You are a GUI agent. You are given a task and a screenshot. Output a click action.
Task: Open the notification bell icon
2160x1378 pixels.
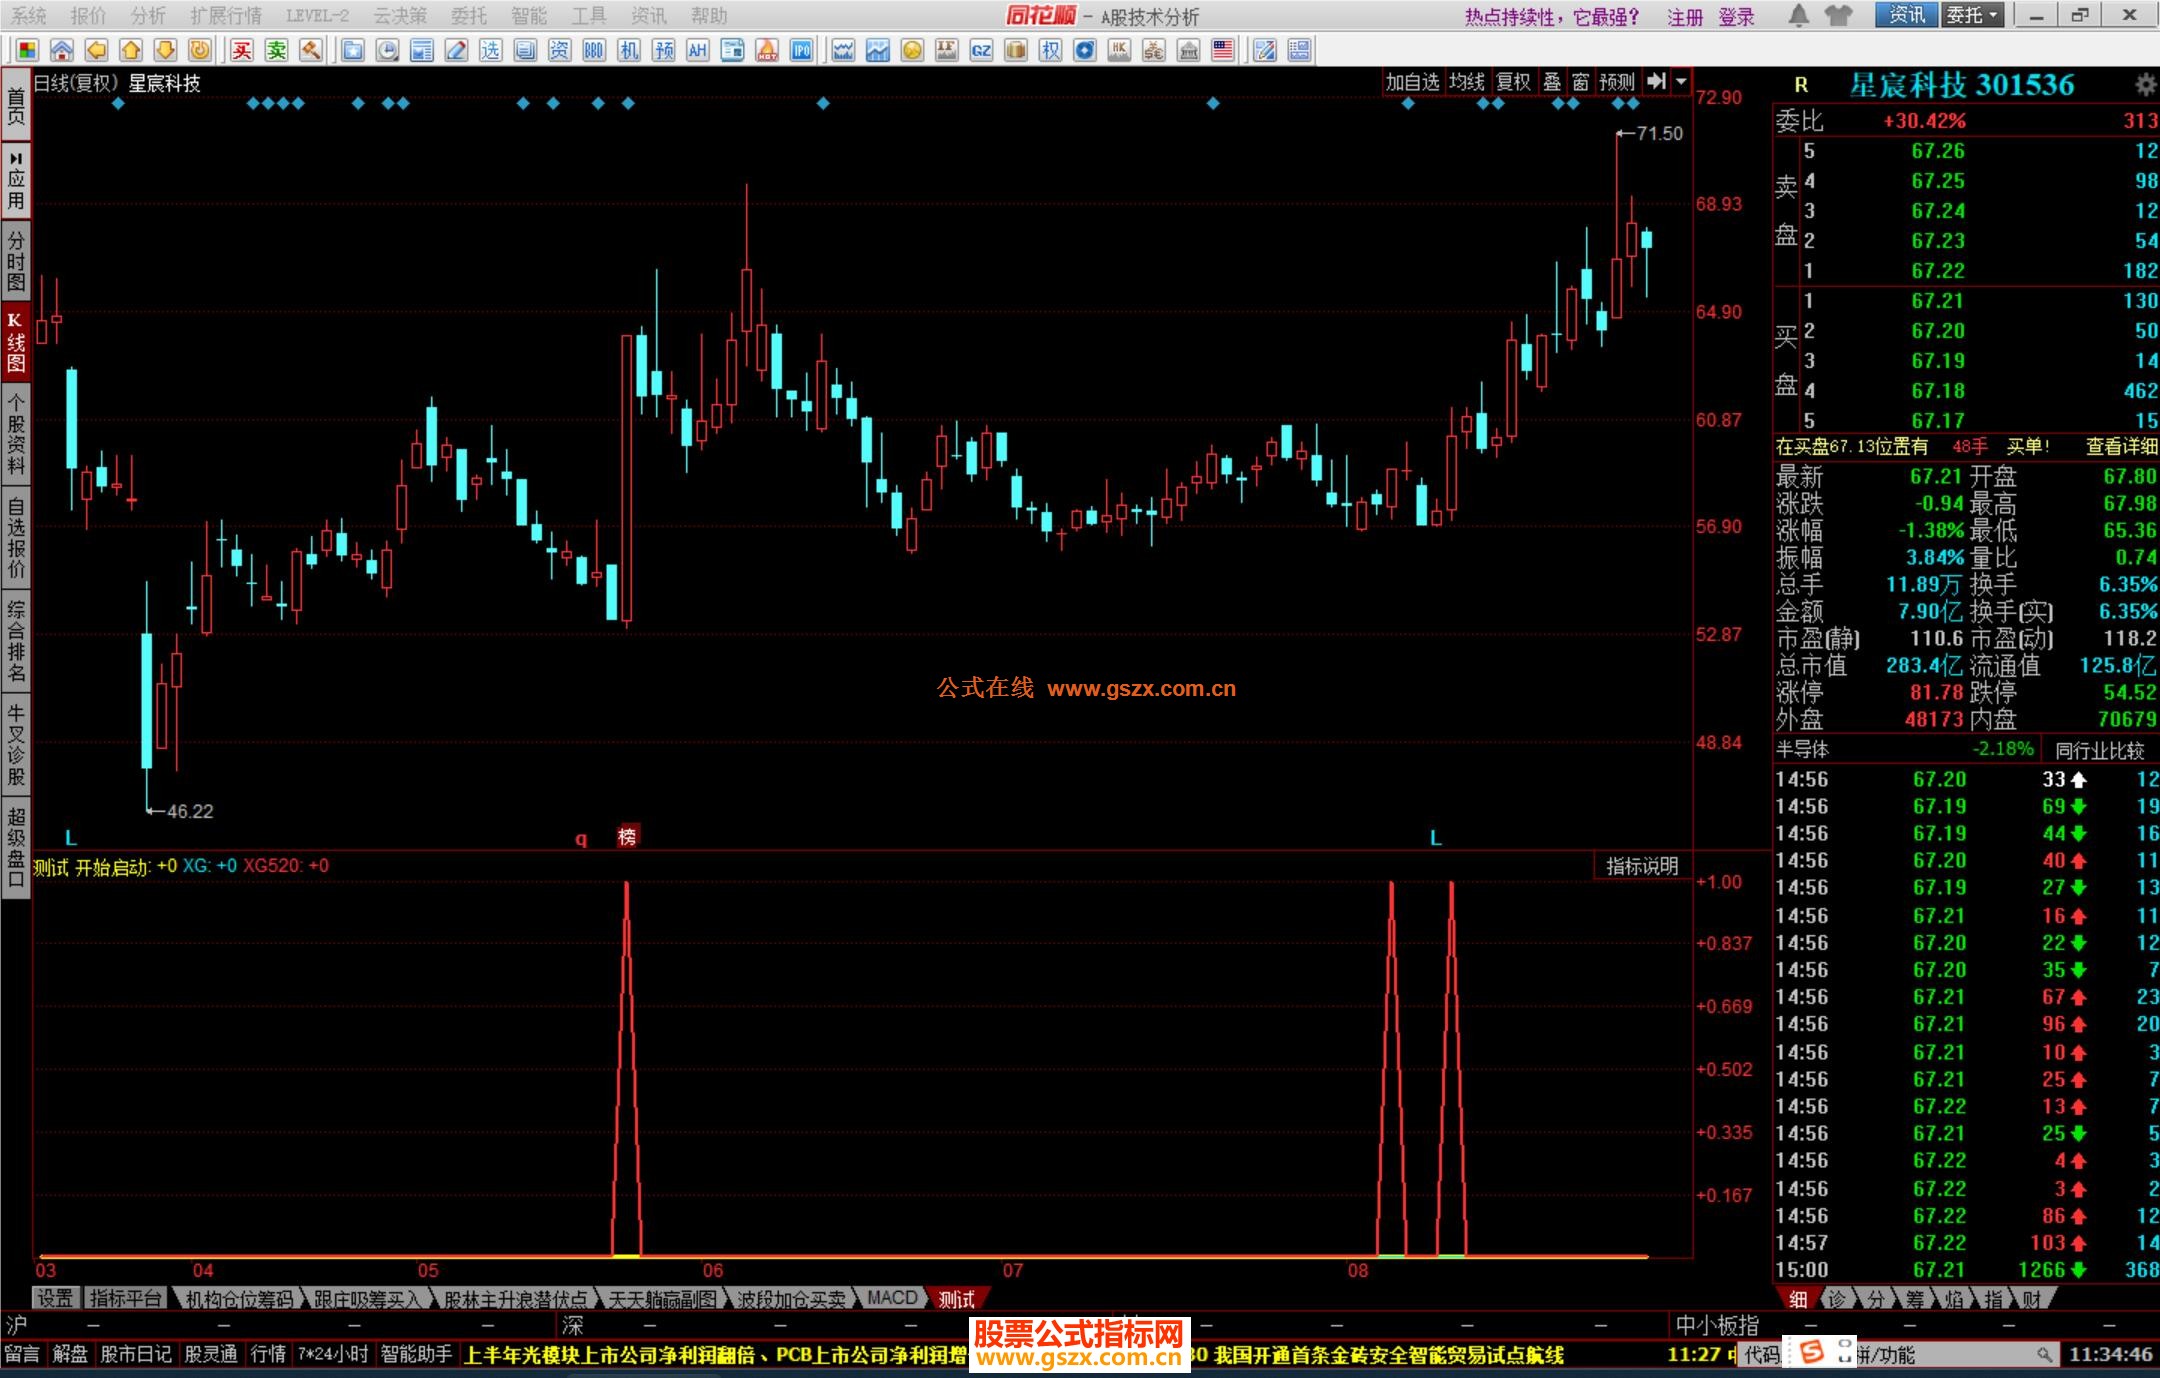point(1798,16)
